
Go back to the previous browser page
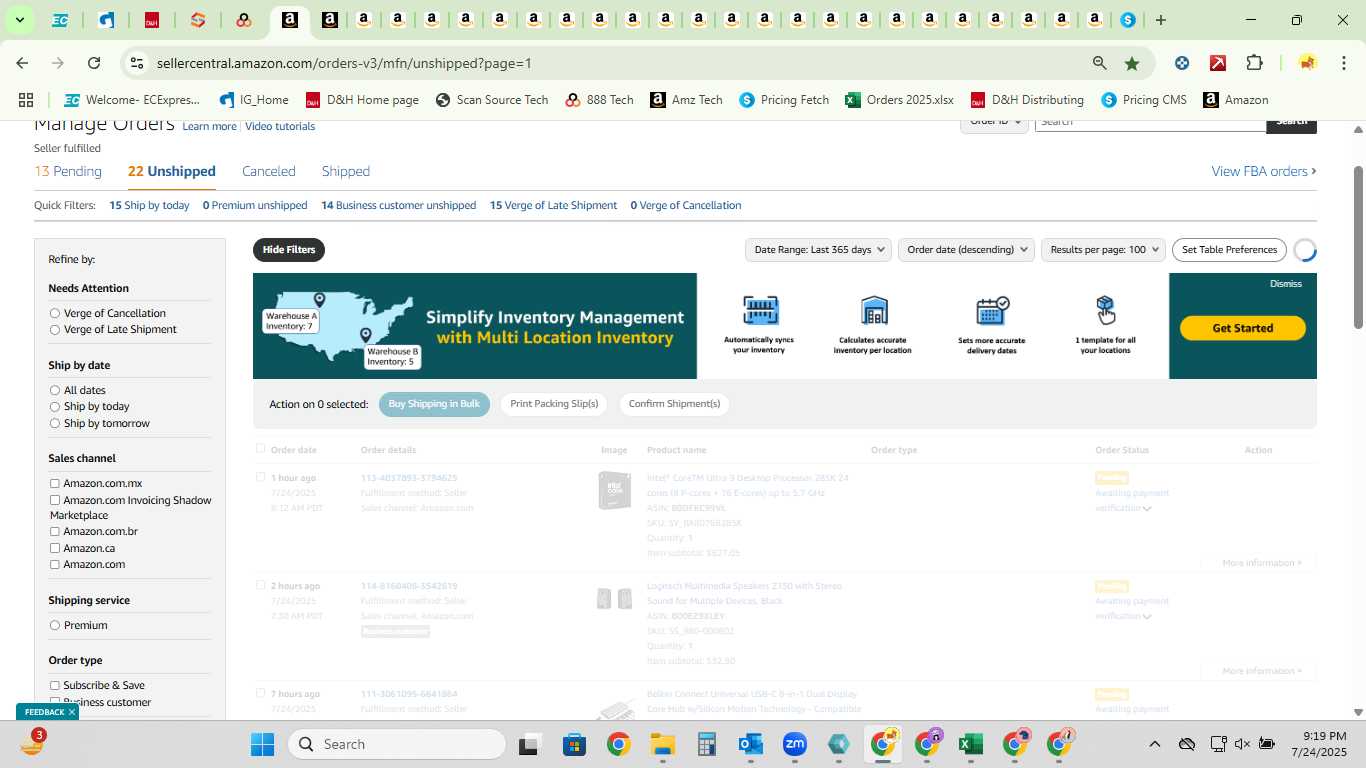22,63
